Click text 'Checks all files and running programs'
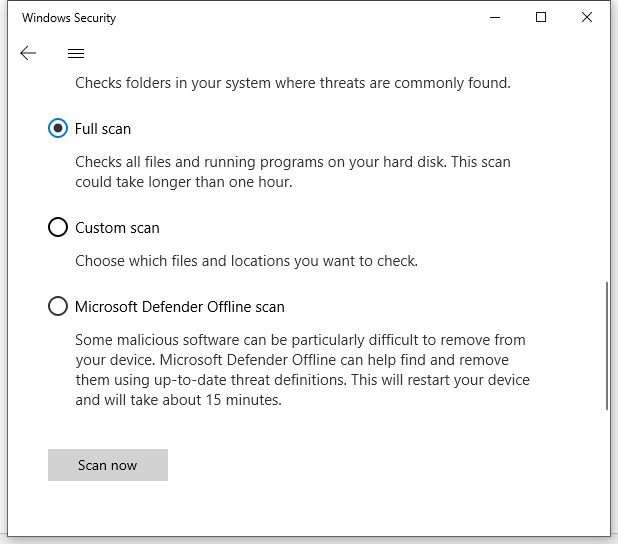This screenshot has height=544, width=618. pos(200,162)
